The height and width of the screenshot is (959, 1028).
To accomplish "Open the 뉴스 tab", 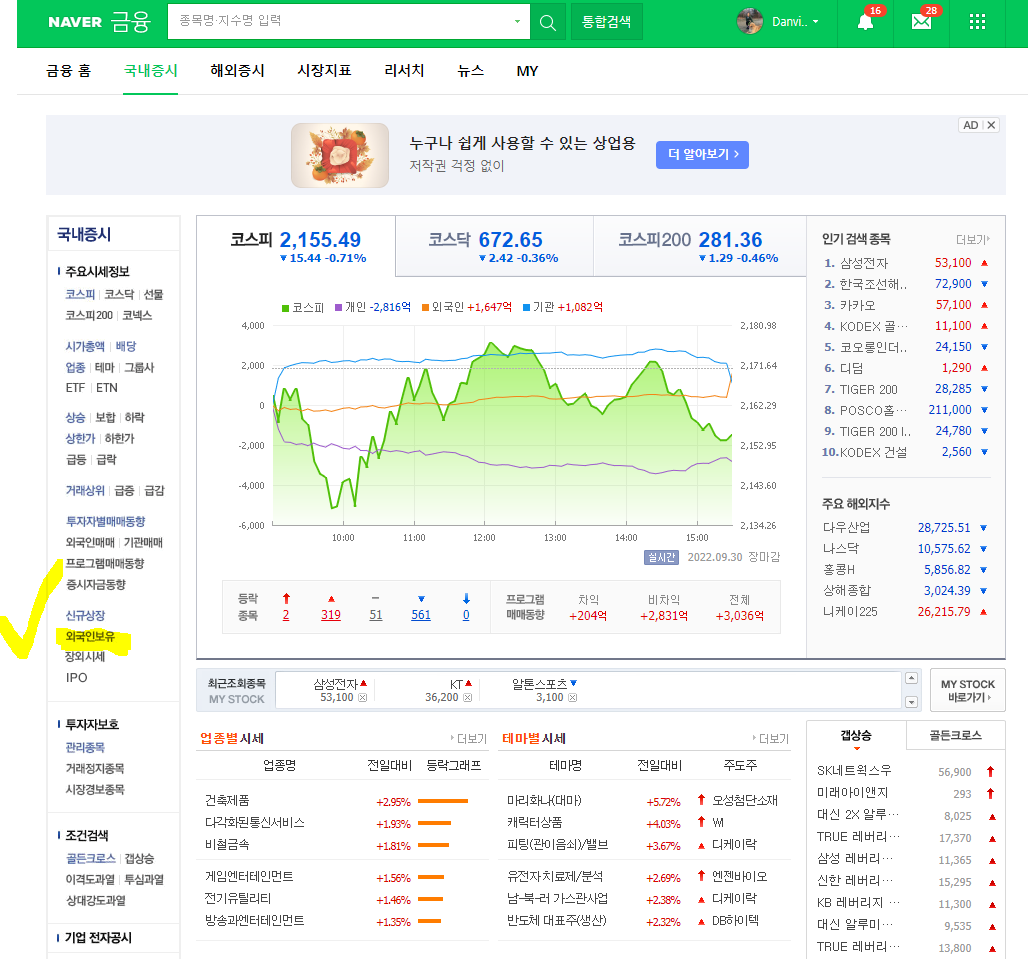I will coord(470,71).
